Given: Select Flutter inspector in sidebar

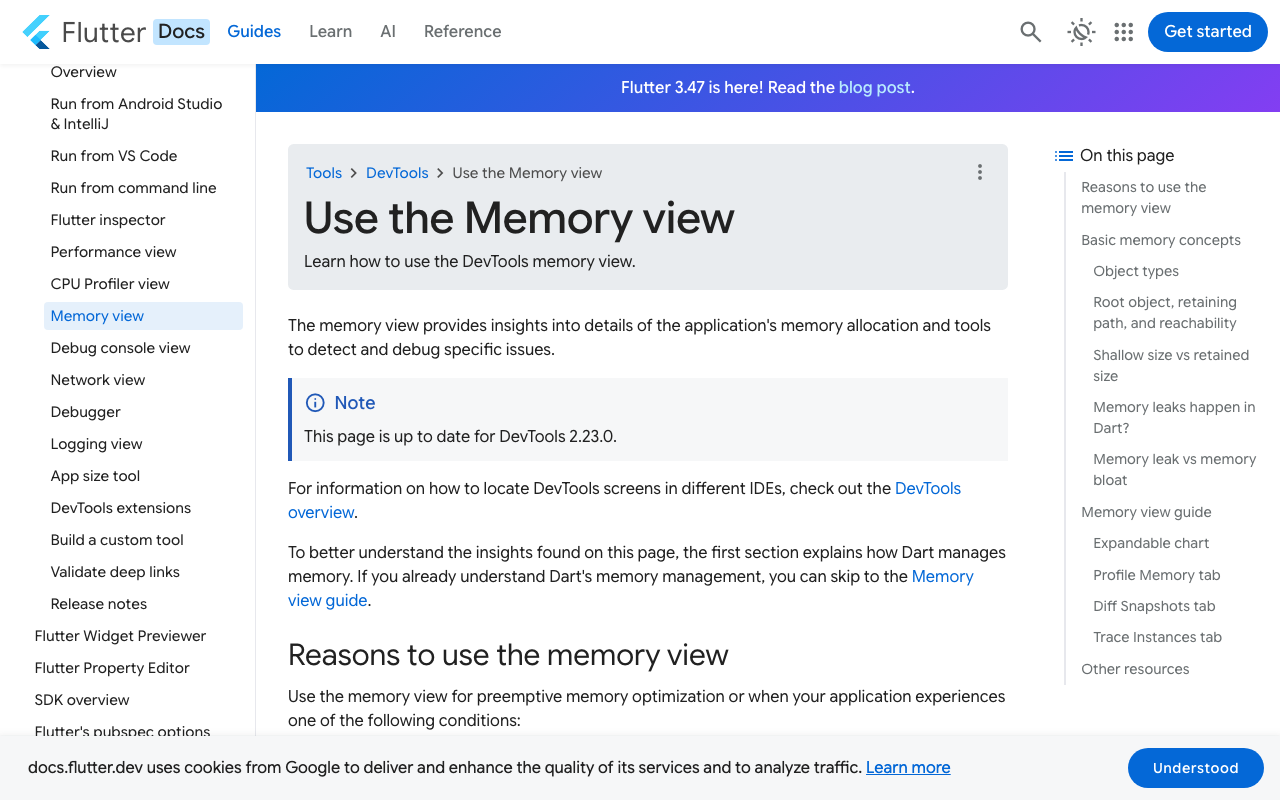Looking at the screenshot, I should [108, 220].
